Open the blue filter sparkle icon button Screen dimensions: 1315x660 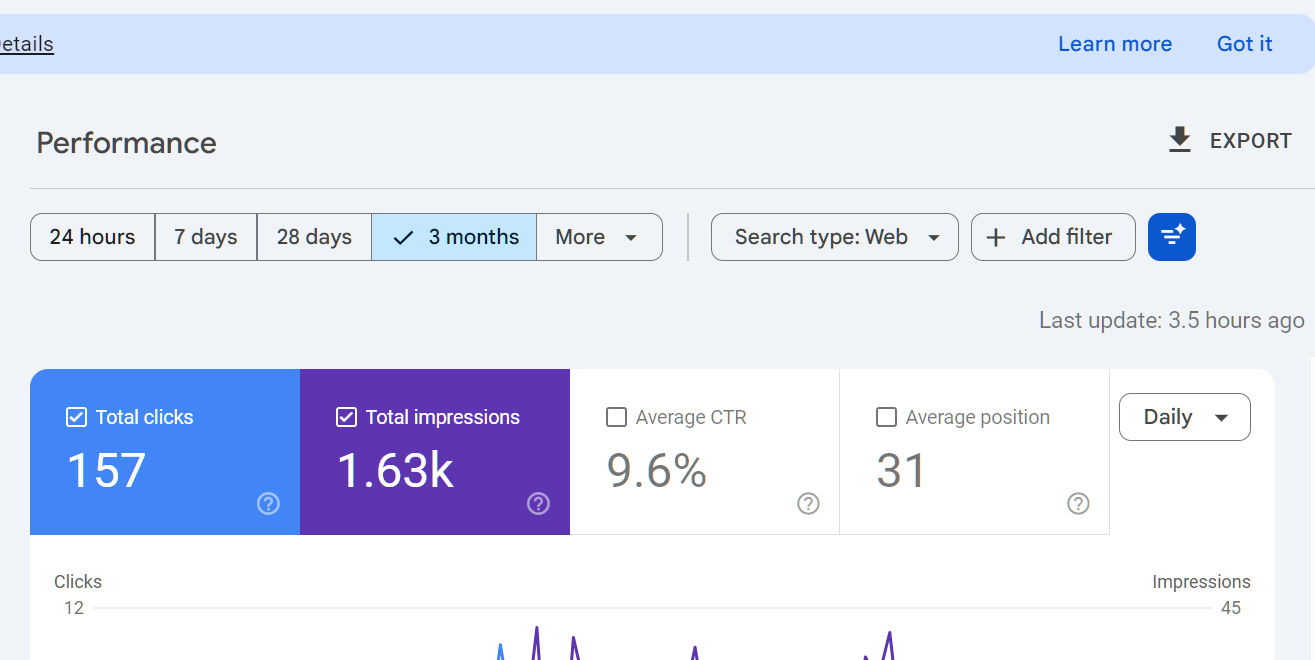1171,237
